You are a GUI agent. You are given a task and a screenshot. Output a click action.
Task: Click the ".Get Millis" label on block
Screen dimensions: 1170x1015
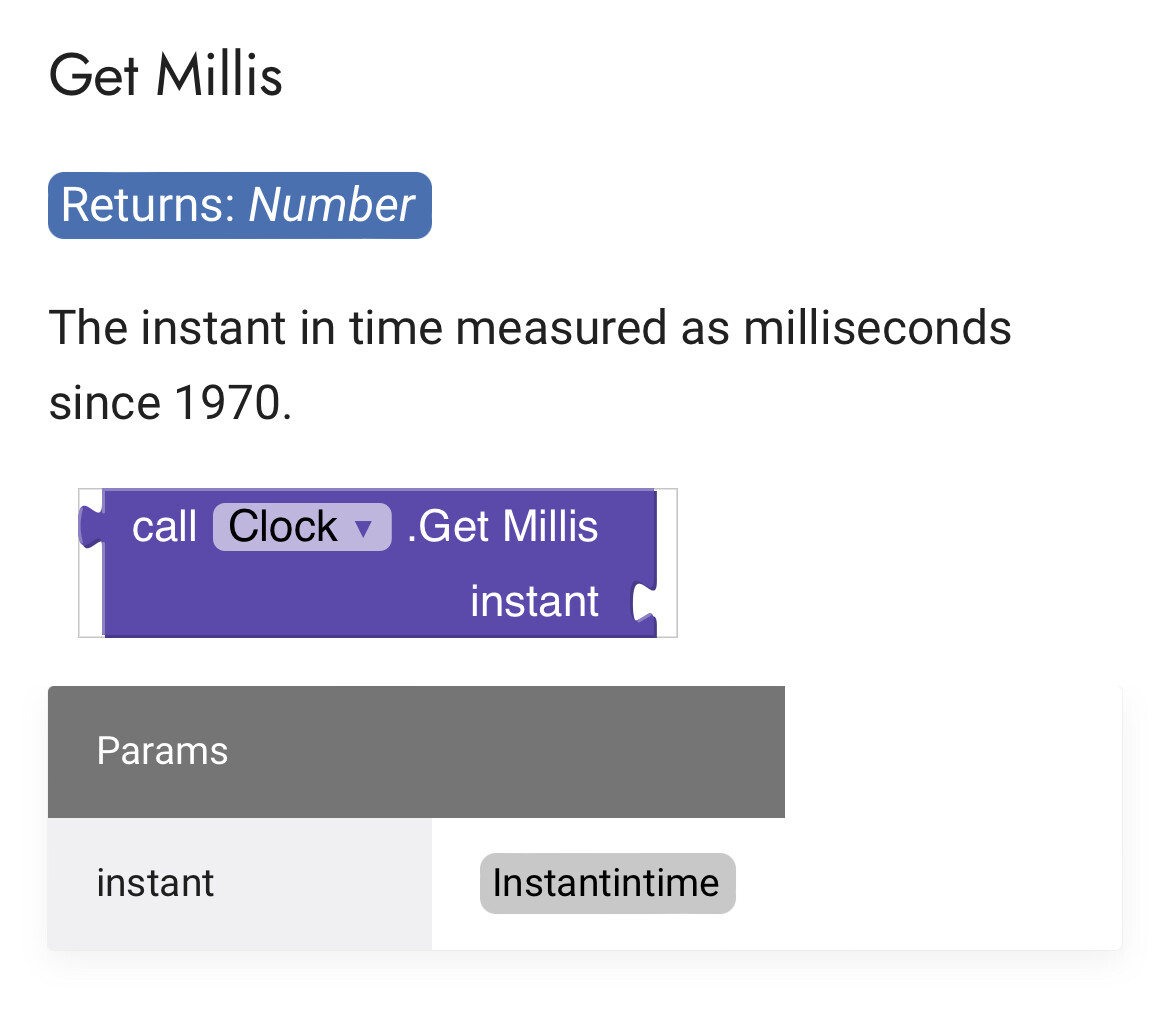point(502,527)
